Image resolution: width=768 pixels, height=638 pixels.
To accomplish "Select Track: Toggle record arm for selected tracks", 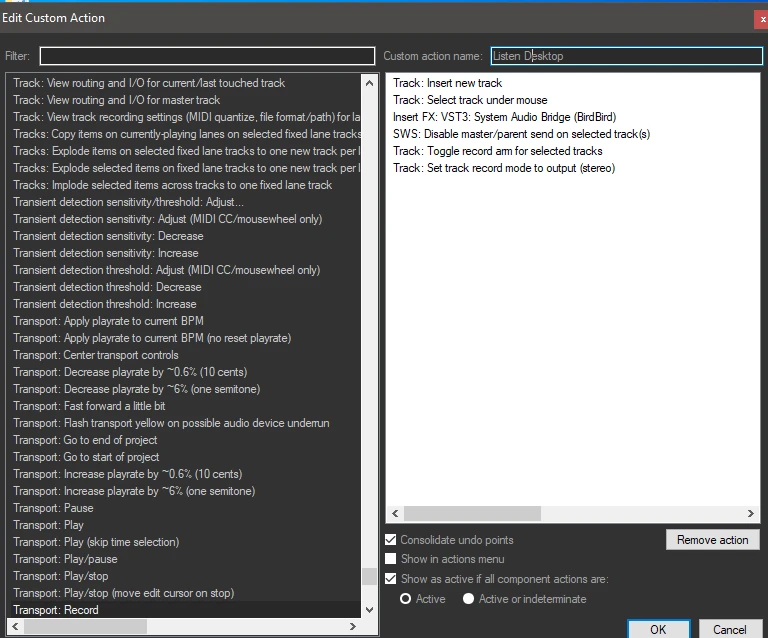I will [497, 151].
